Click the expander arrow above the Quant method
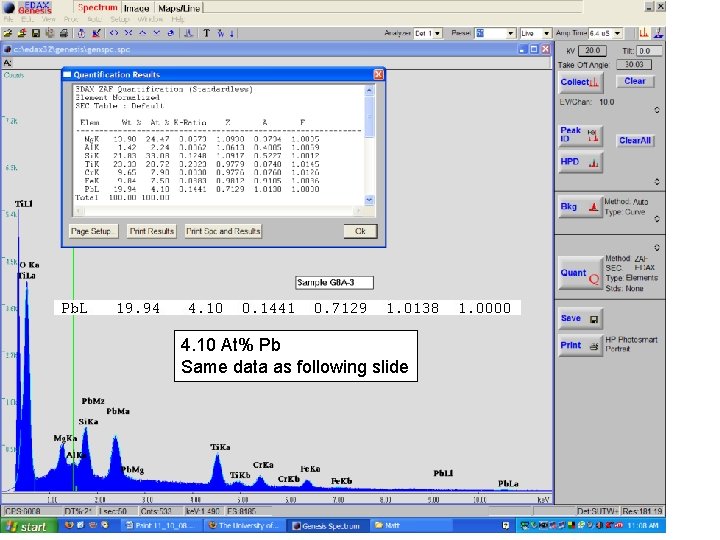The height and width of the screenshot is (540, 720). (x=657, y=248)
